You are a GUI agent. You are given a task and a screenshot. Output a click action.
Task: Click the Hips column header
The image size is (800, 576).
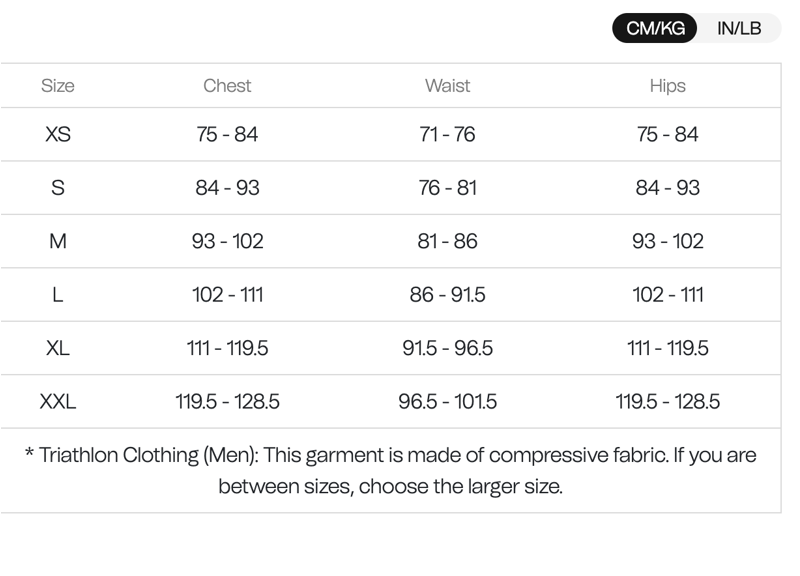click(x=667, y=86)
